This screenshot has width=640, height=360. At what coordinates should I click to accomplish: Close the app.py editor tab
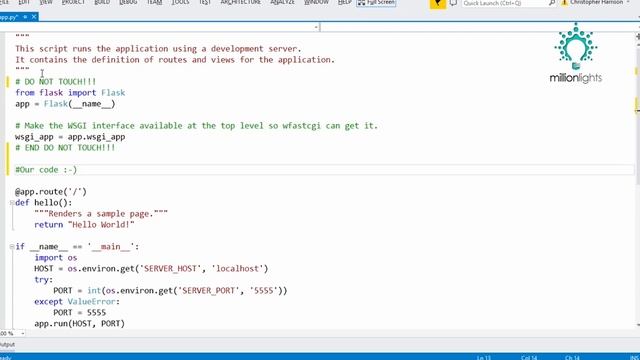tap(34, 17)
